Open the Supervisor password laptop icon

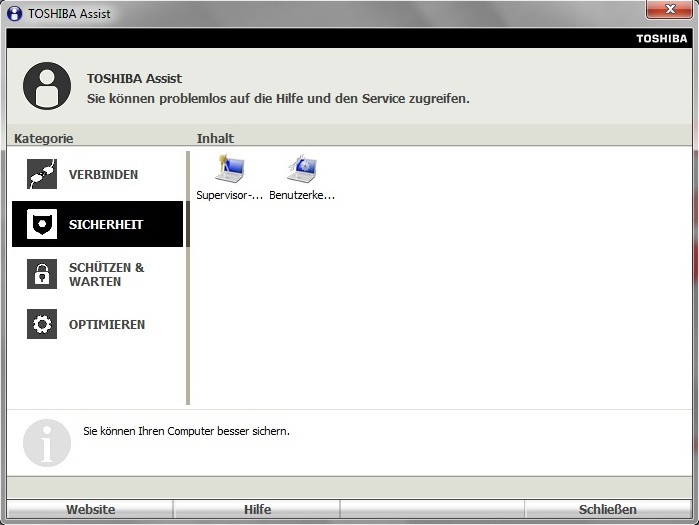229,169
